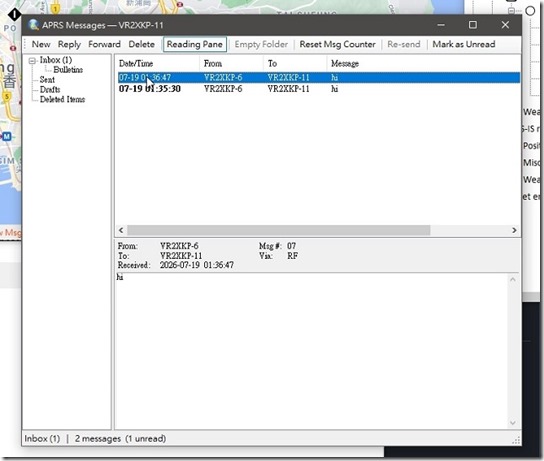Select the unread message from 01:35:30
The width and height of the screenshot is (544, 461).
pyautogui.click(x=318, y=89)
